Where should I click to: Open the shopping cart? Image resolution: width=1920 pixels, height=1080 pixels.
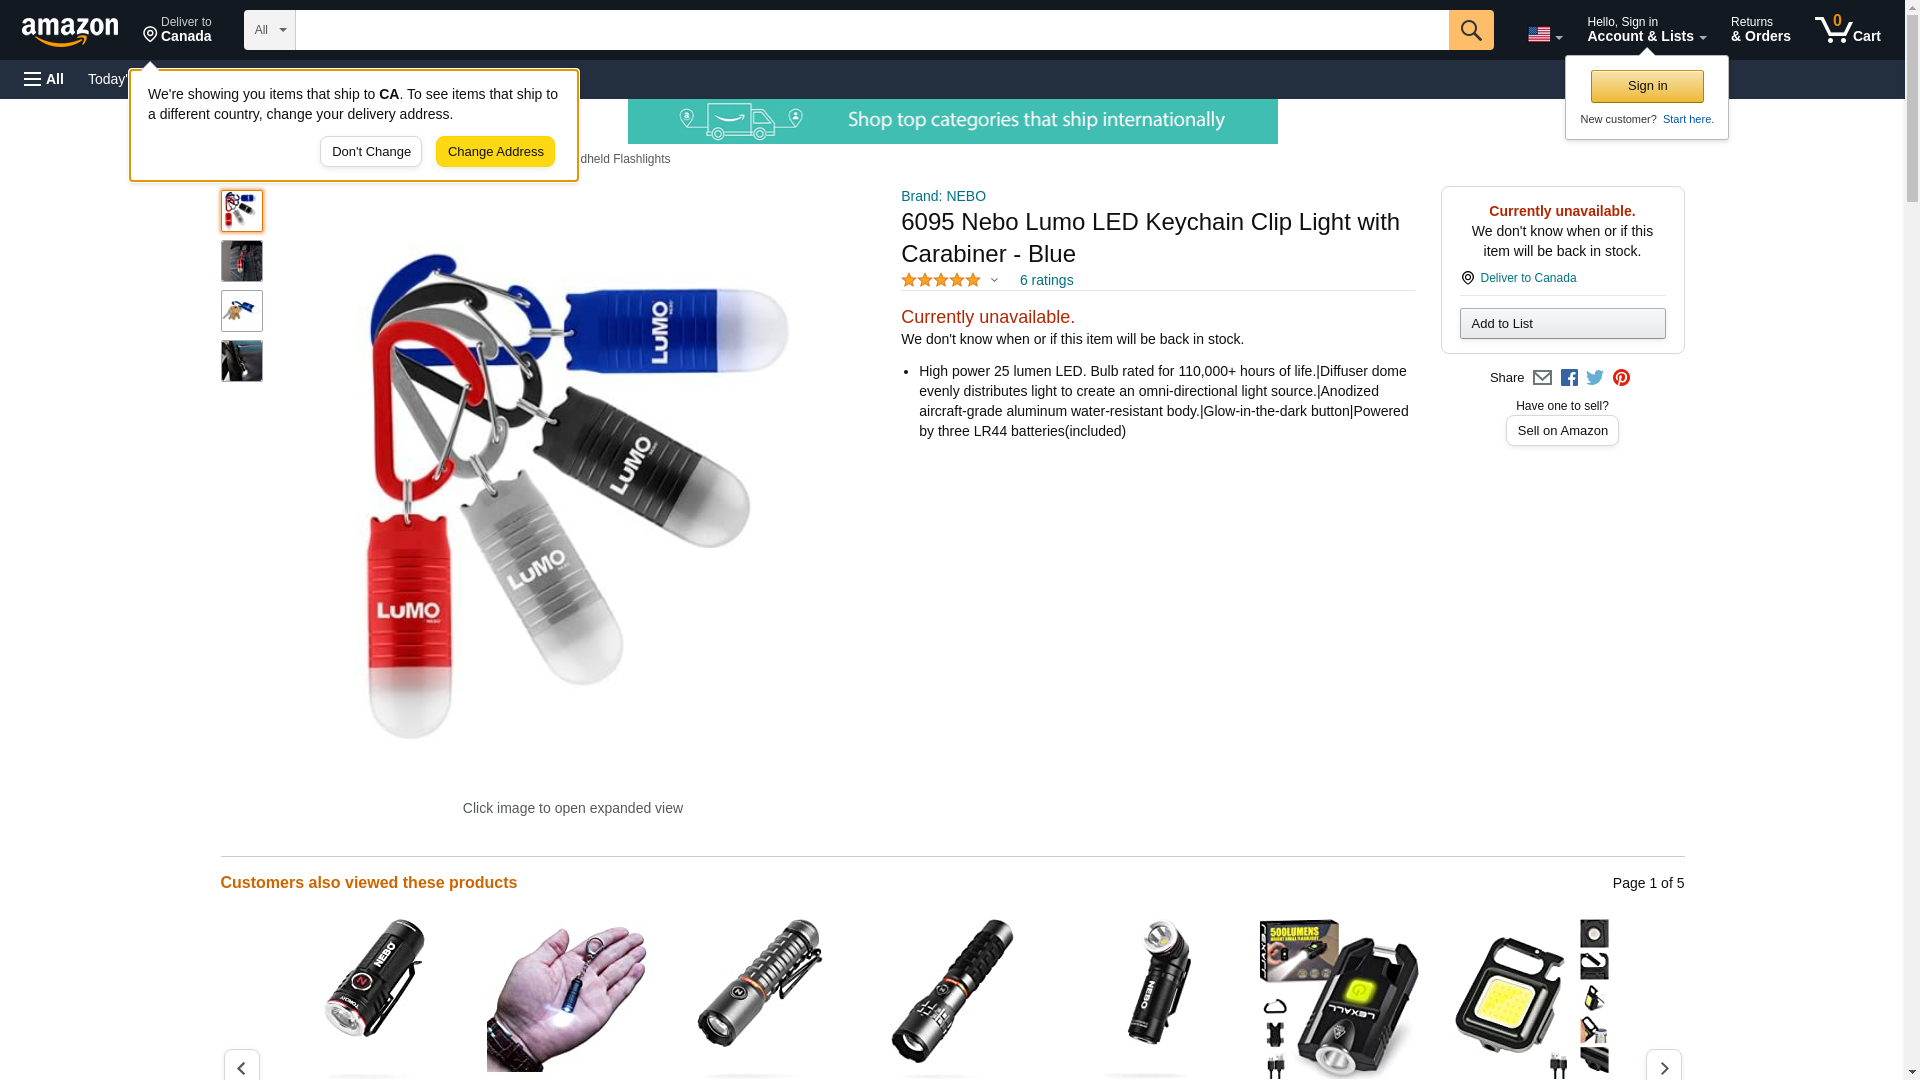click(x=1847, y=30)
